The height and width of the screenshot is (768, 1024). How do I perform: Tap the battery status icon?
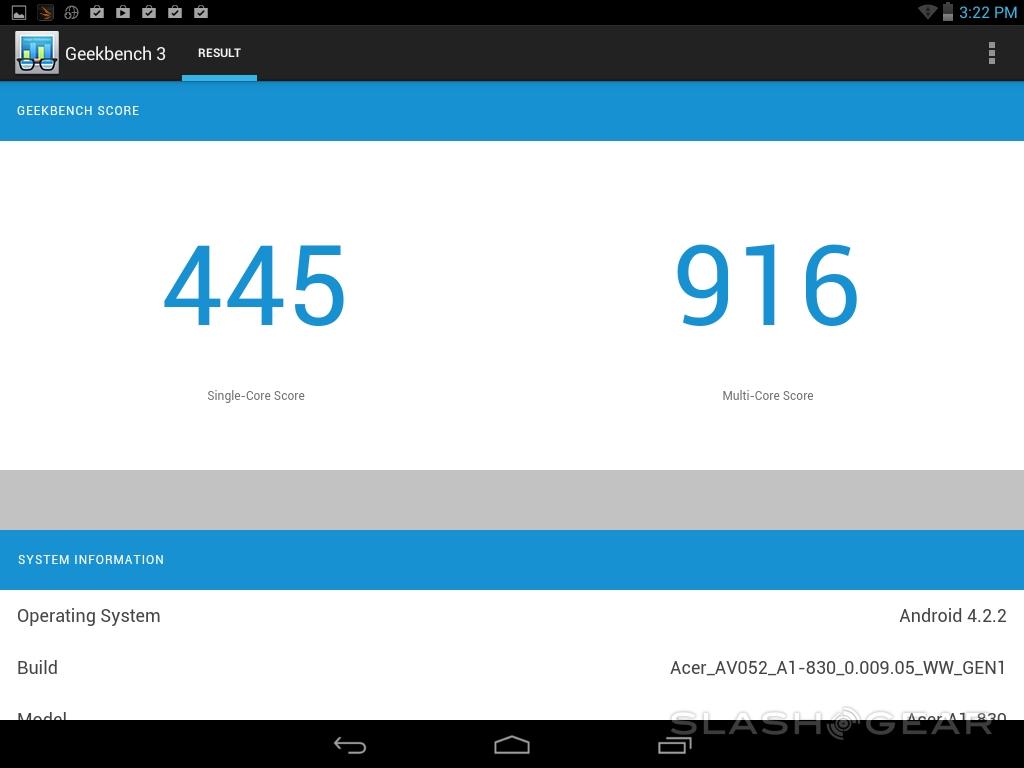[x=947, y=12]
